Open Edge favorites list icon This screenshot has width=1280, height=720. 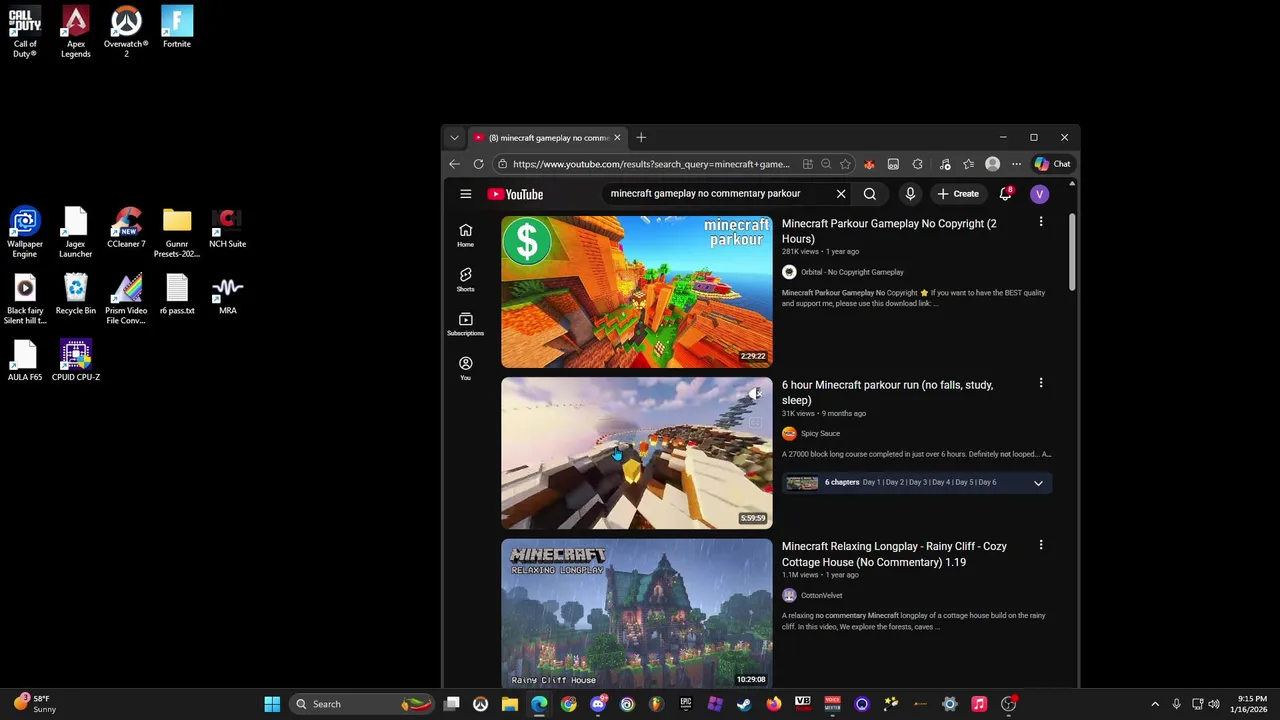tap(968, 164)
